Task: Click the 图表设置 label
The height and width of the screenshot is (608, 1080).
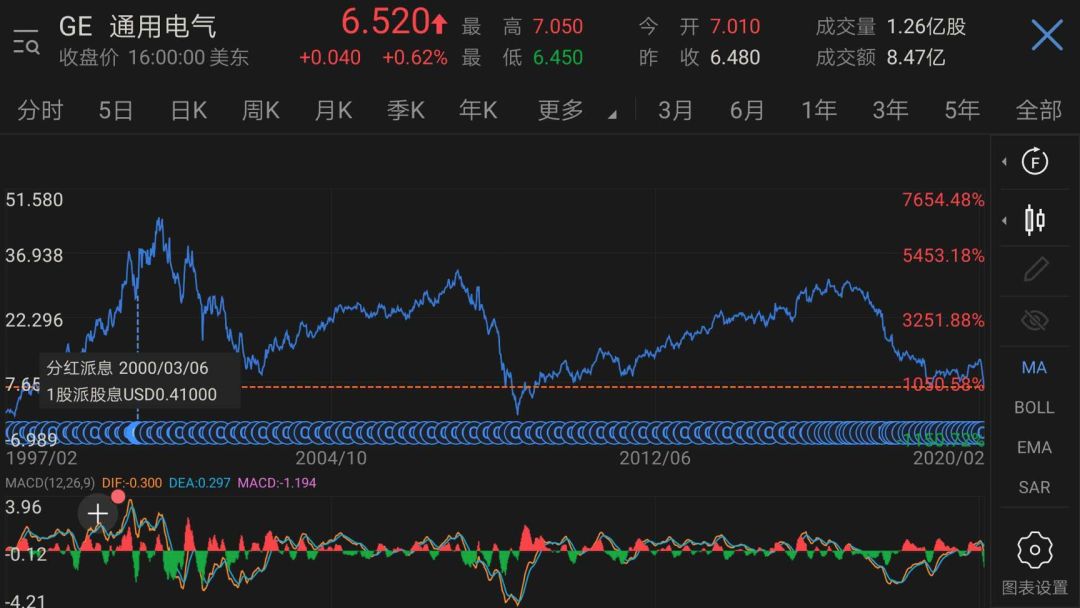Action: click(x=1035, y=587)
